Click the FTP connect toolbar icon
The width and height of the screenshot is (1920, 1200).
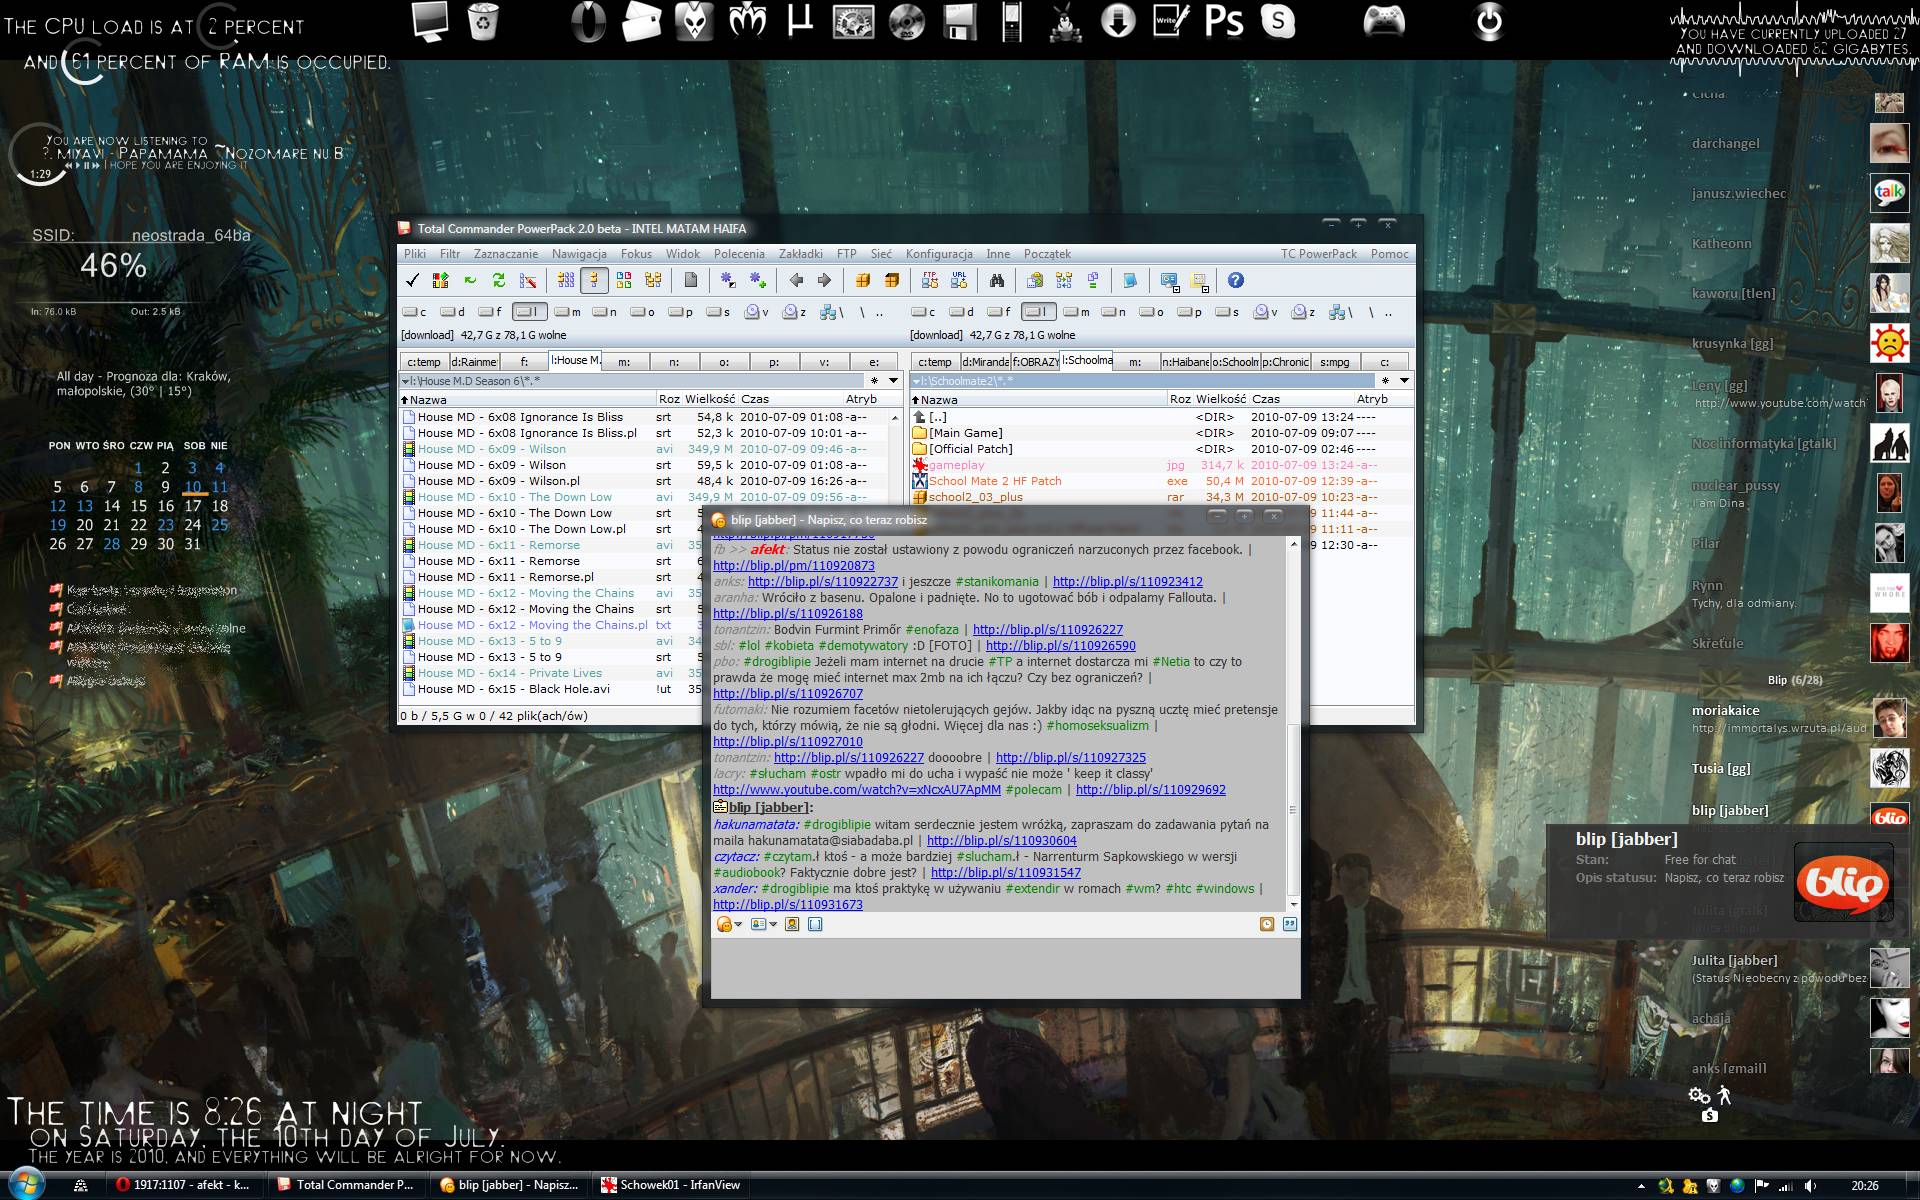pos(930,281)
